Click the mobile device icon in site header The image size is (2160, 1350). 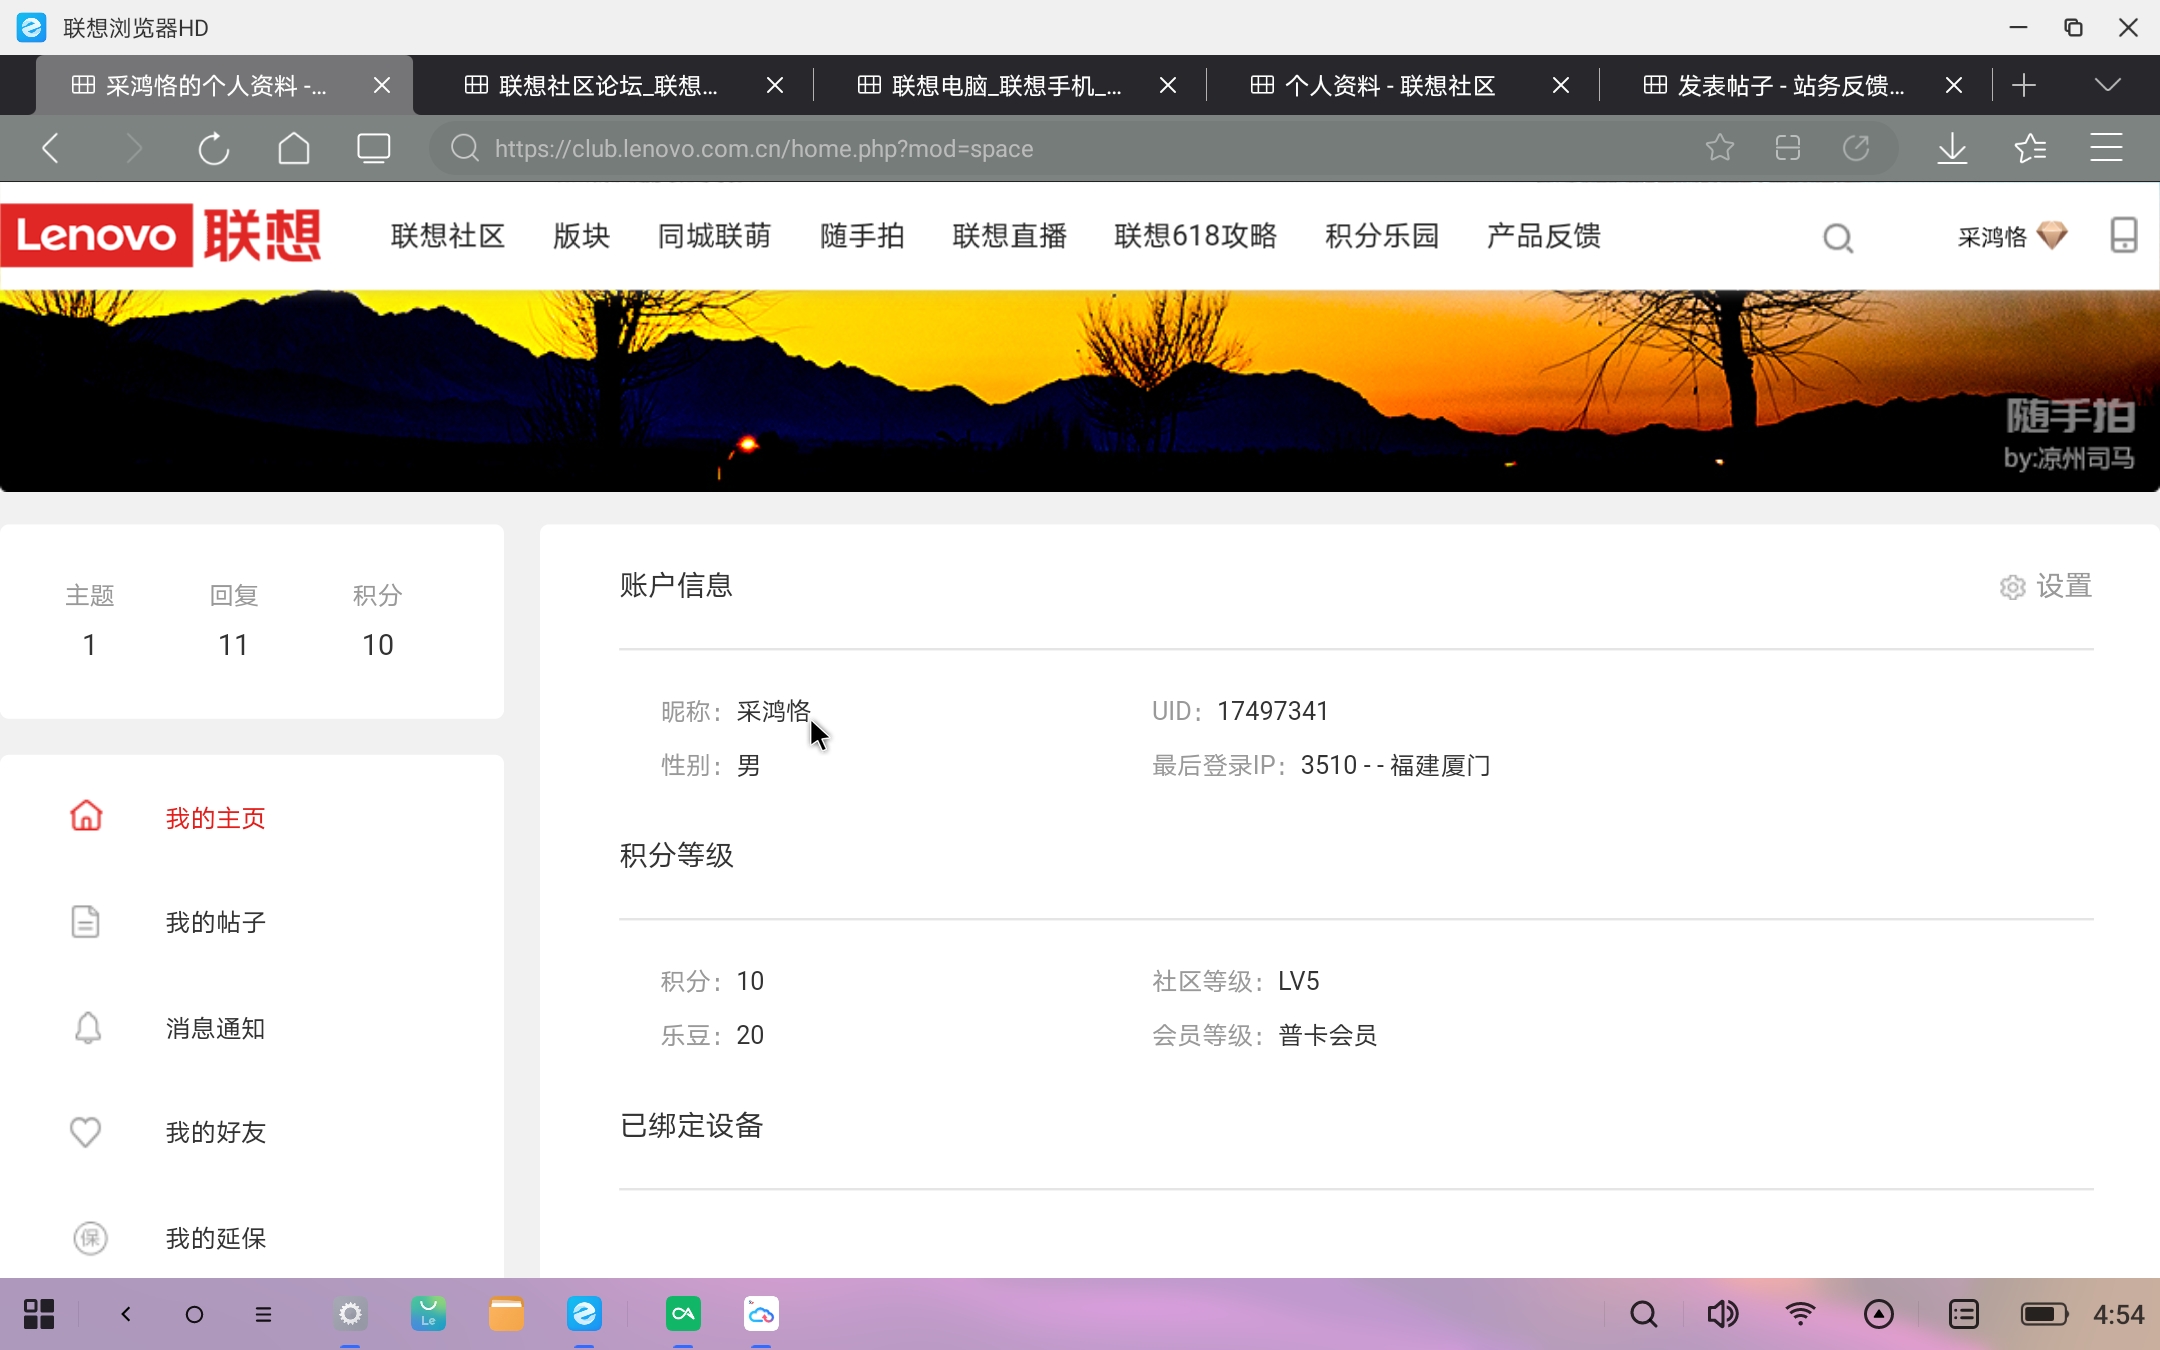(x=2123, y=236)
